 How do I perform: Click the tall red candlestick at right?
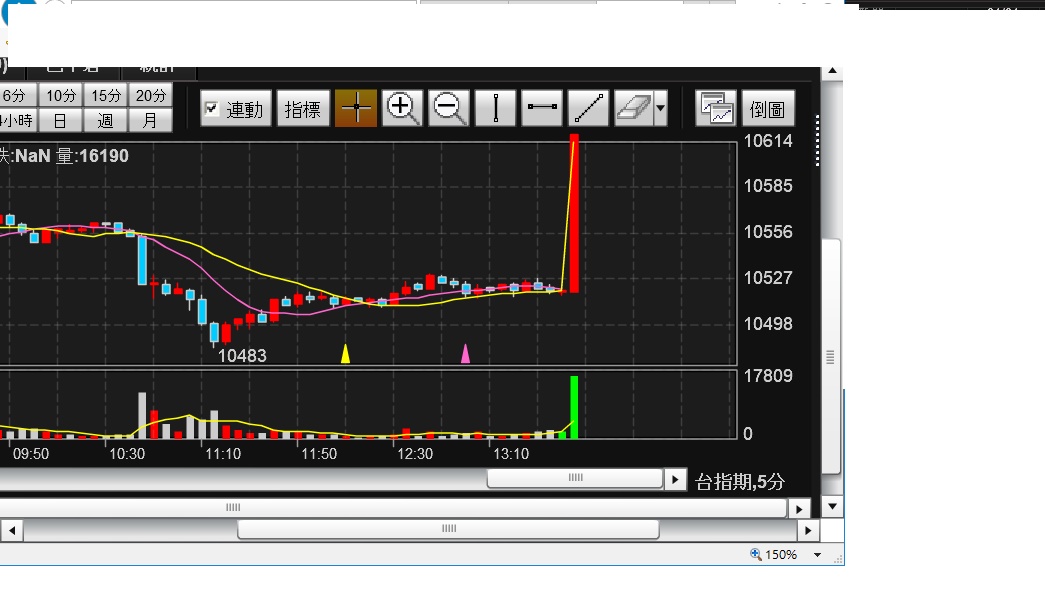(574, 213)
